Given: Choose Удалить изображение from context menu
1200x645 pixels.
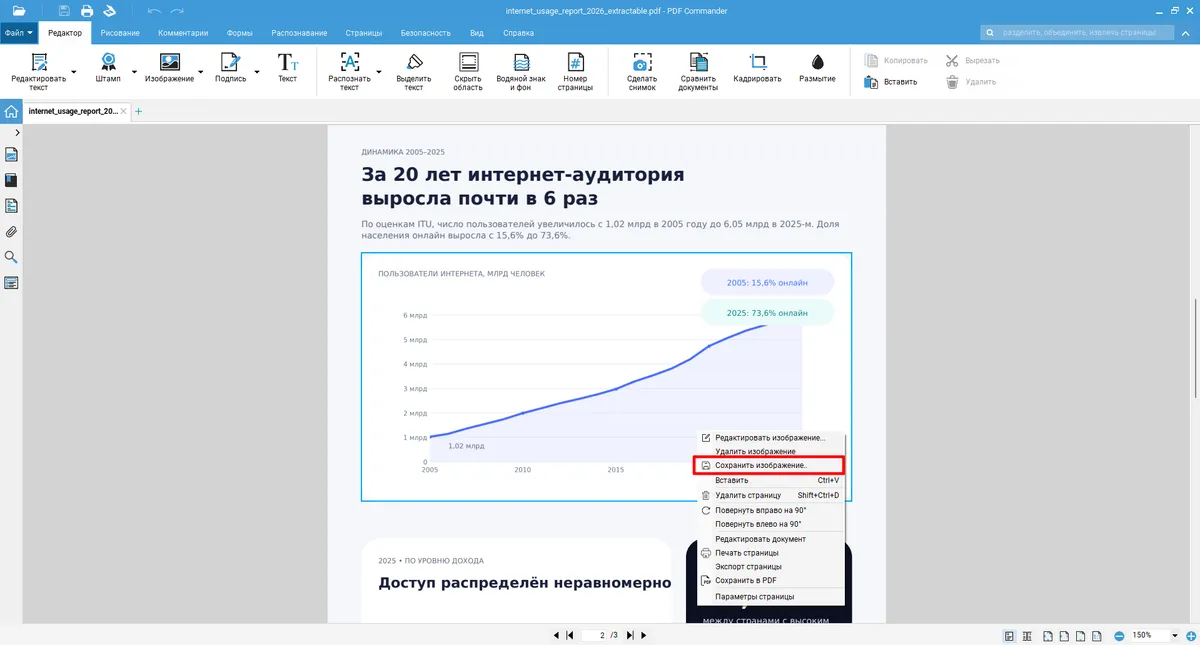Looking at the screenshot, I should tap(770, 452).
